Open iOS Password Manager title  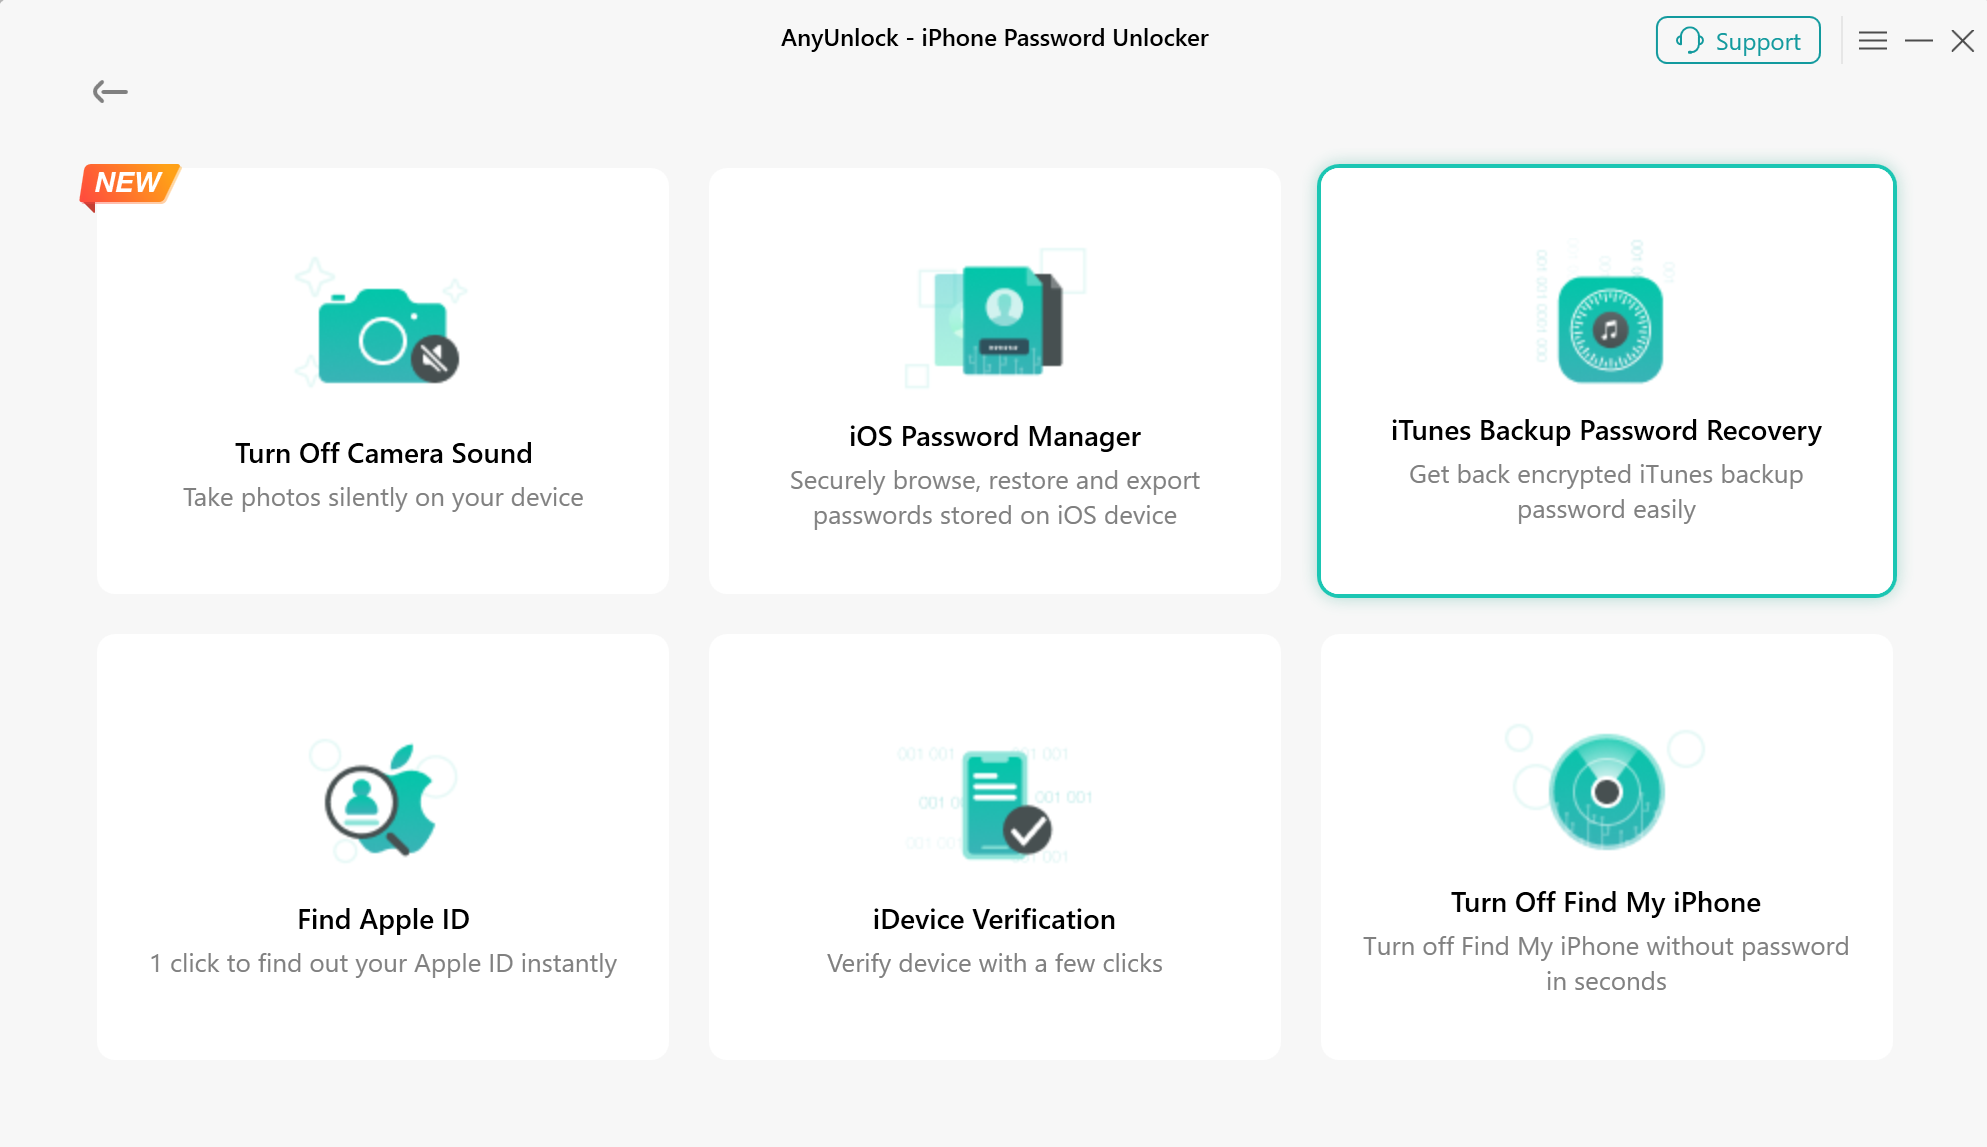[995, 436]
